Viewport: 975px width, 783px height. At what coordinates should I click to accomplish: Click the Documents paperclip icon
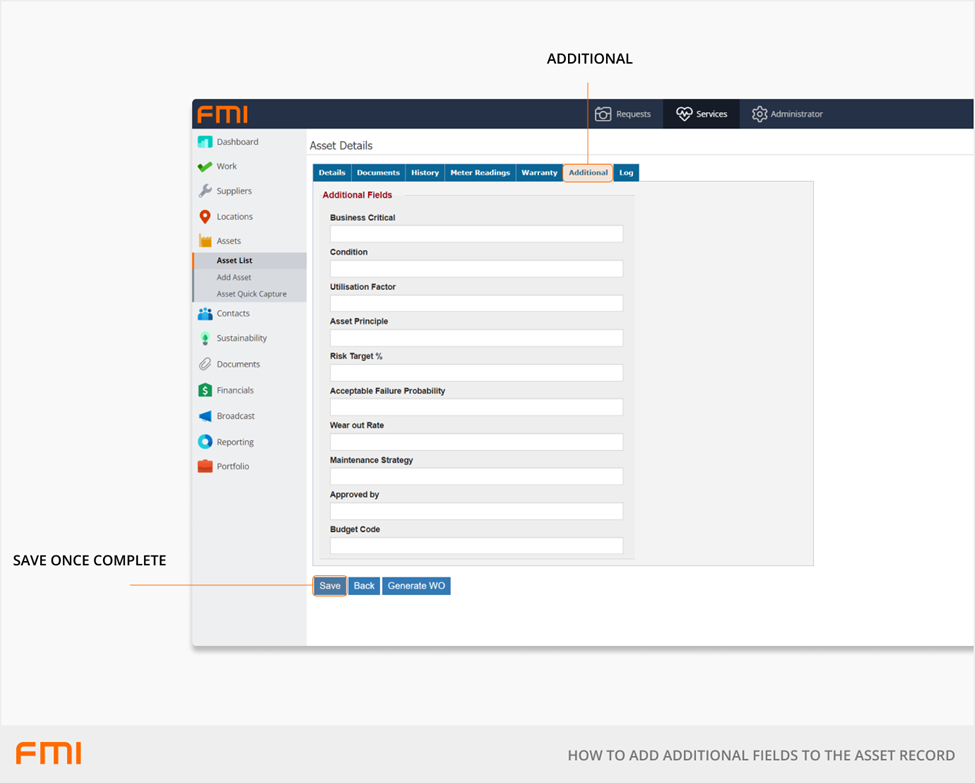(205, 365)
